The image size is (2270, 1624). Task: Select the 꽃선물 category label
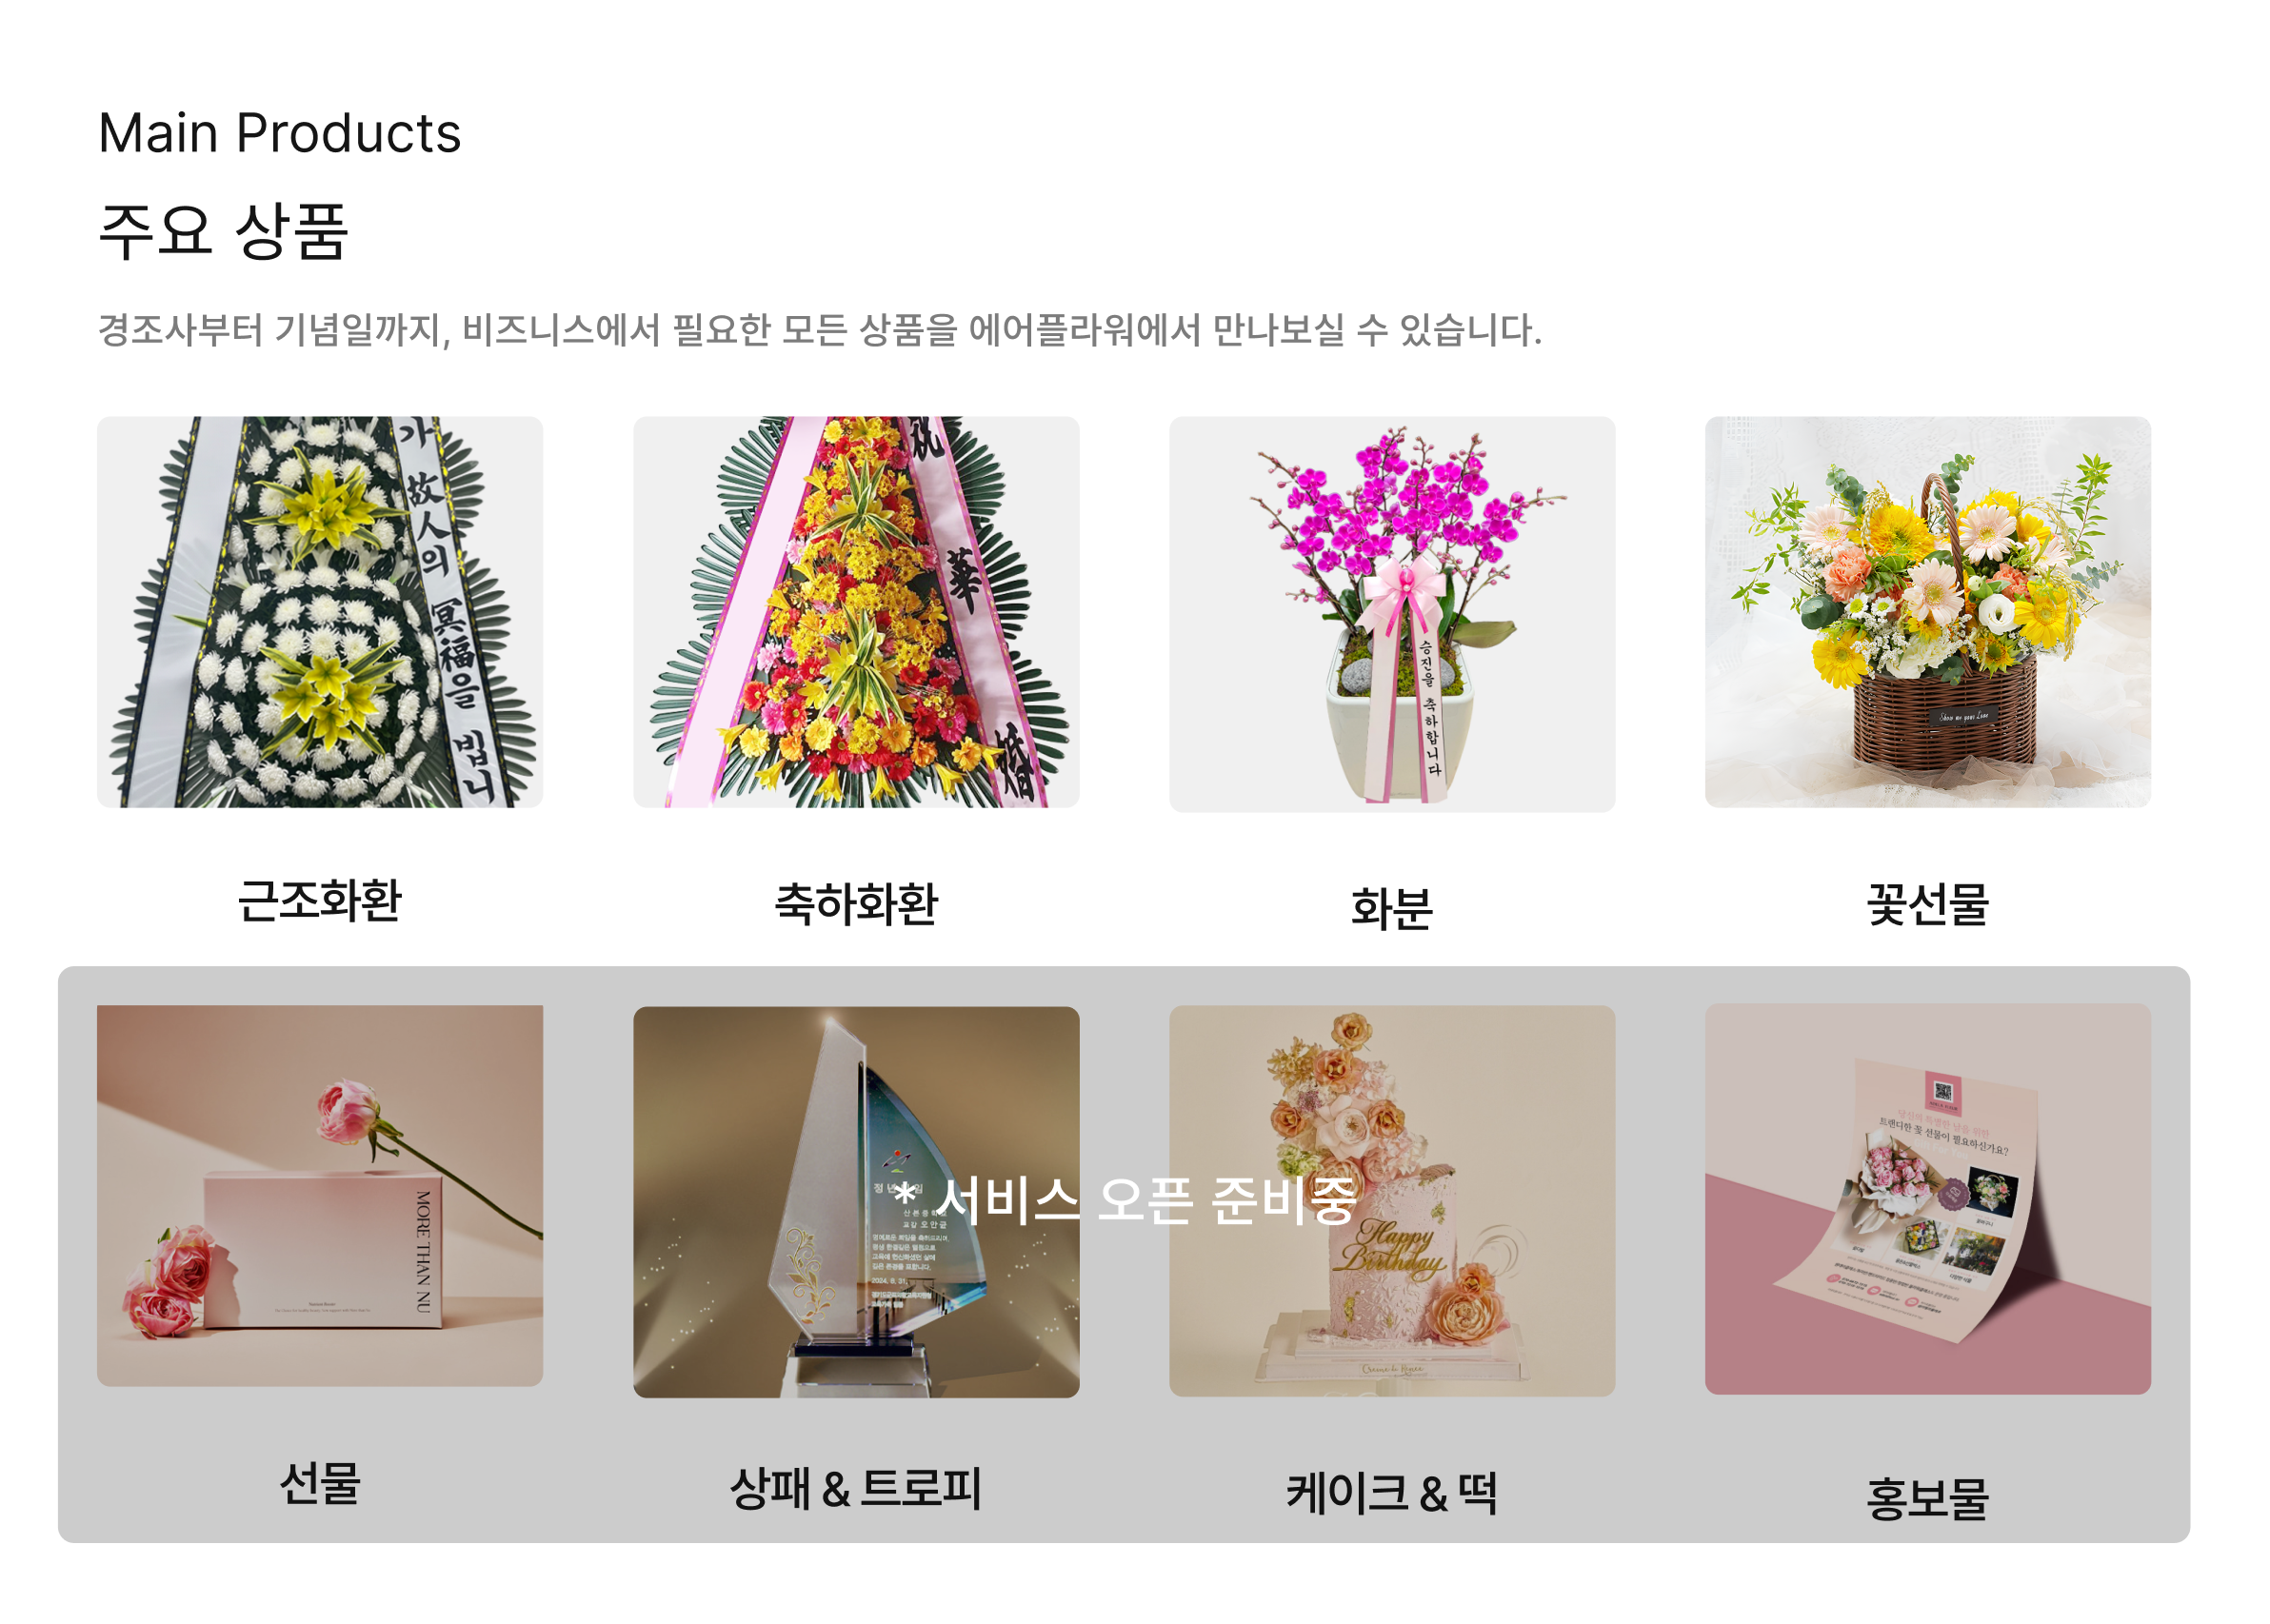(1928, 905)
